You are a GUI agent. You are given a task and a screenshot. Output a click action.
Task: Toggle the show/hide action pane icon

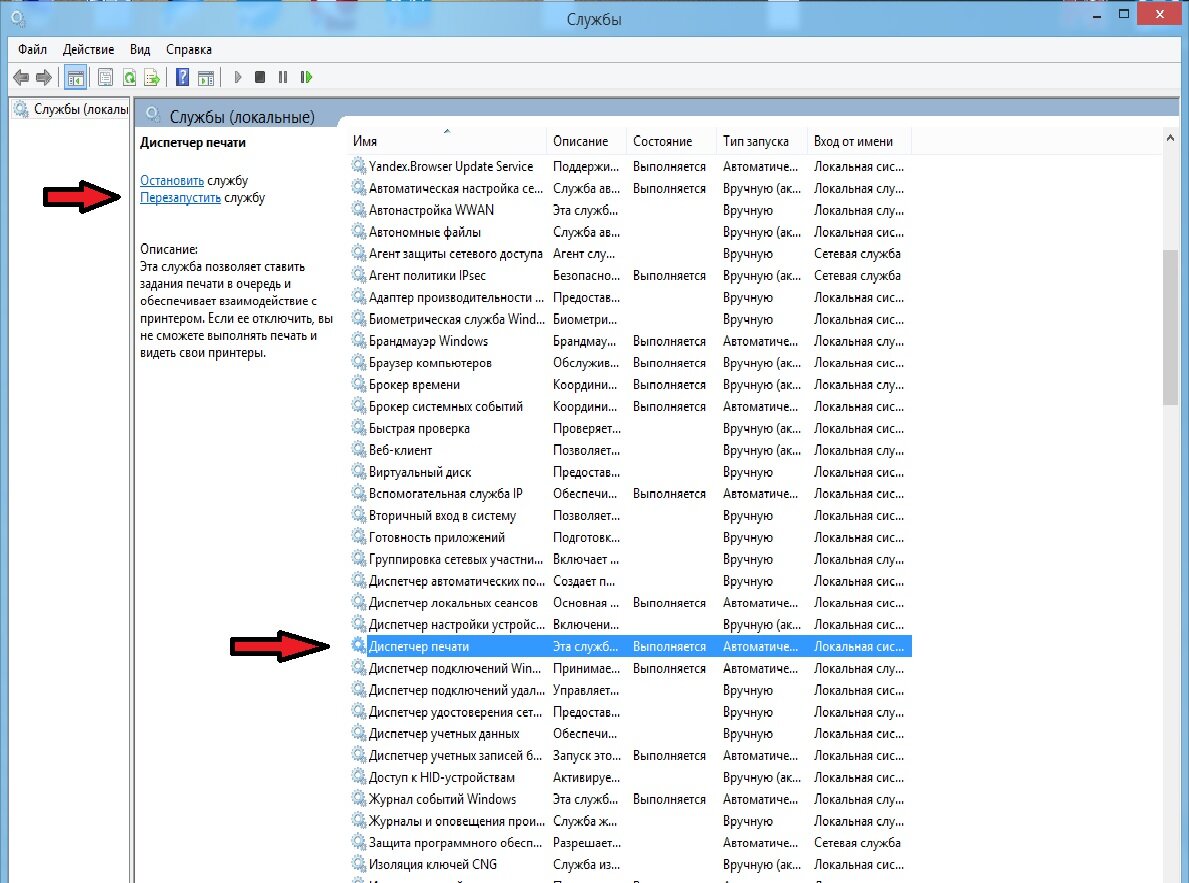tap(205, 77)
